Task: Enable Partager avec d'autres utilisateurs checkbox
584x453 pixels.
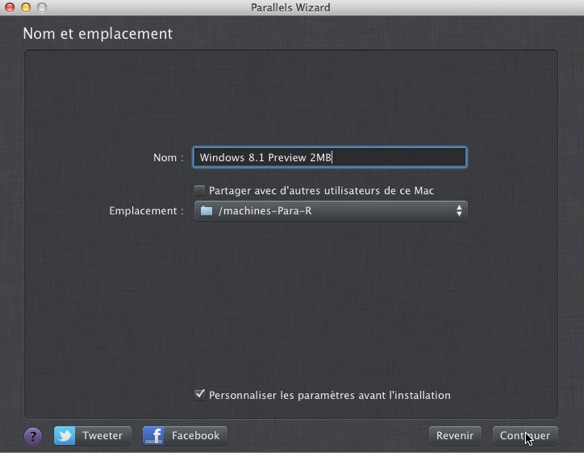Action: tap(200, 190)
